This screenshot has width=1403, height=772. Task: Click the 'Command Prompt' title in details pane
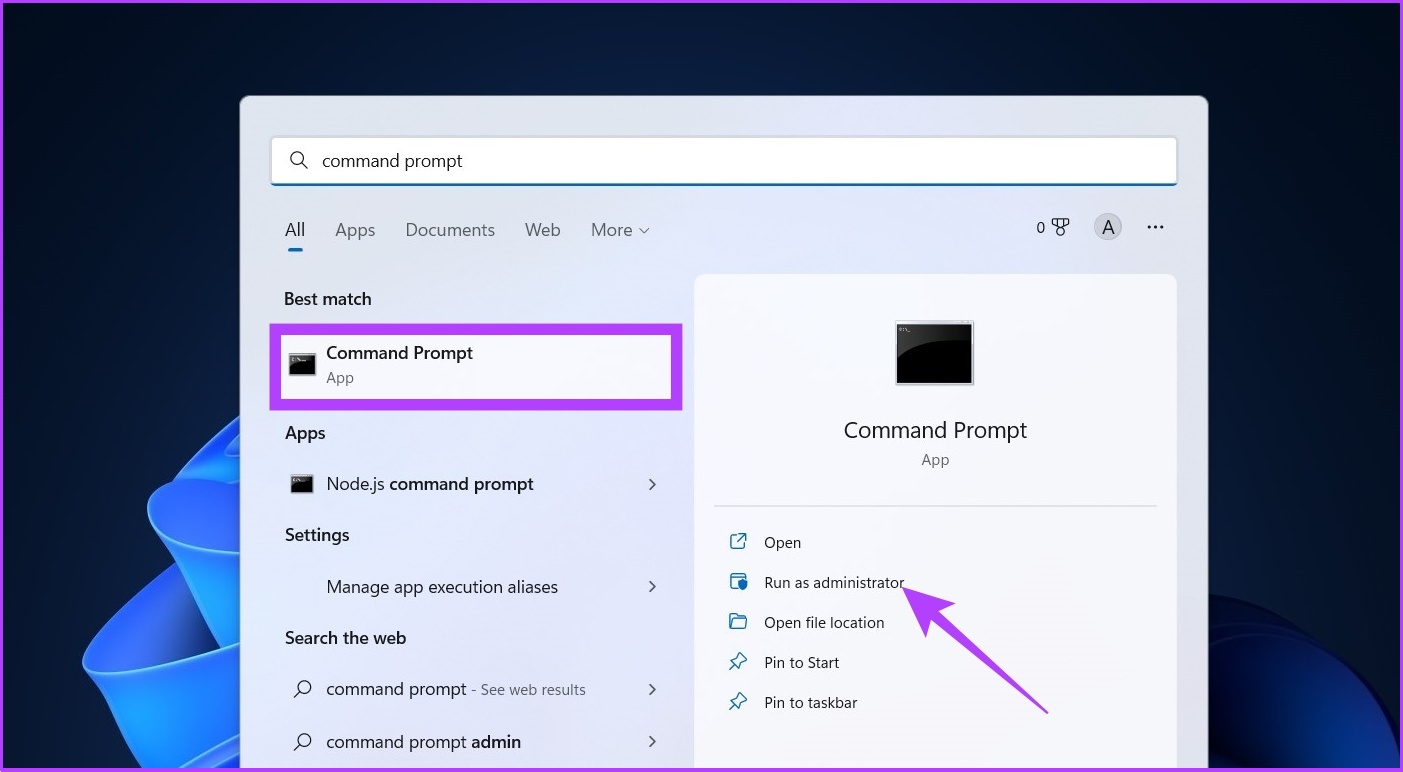pos(935,430)
